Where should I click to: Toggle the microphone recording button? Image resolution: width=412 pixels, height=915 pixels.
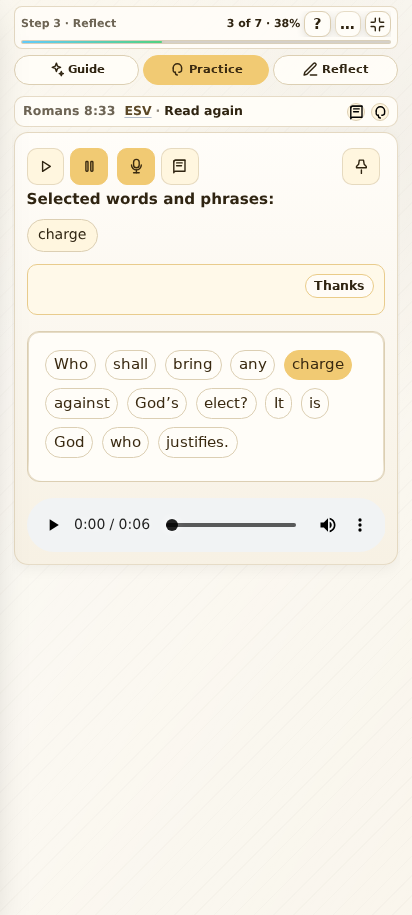point(136,166)
